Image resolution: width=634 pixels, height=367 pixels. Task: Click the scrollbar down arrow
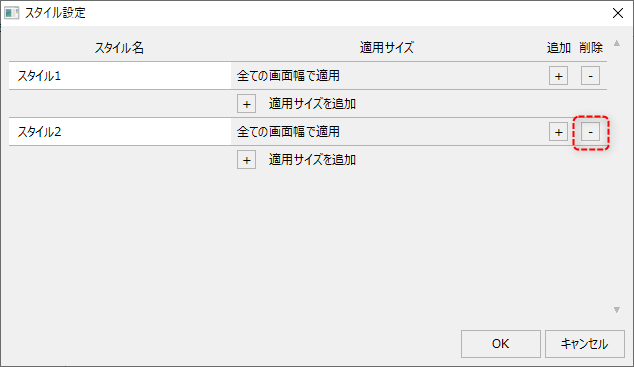pyautogui.click(x=617, y=310)
